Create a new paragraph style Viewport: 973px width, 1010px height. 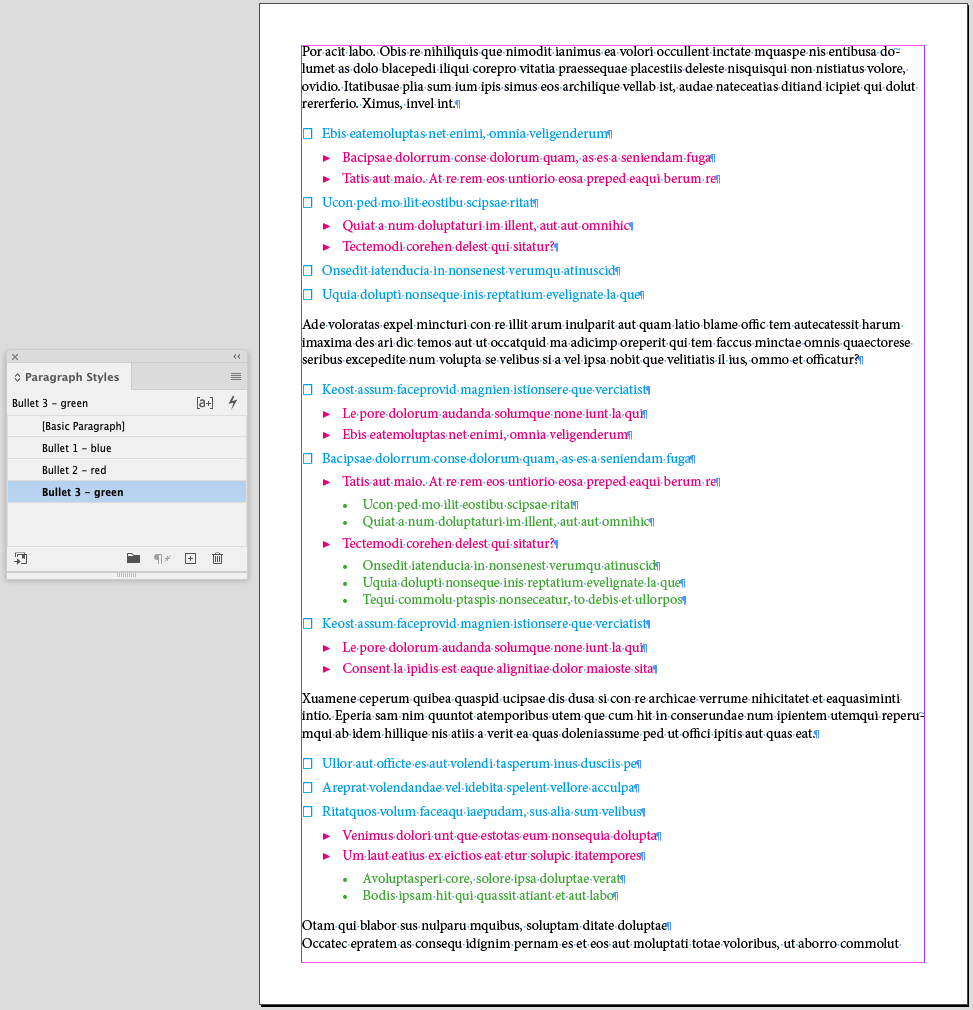[x=190, y=558]
